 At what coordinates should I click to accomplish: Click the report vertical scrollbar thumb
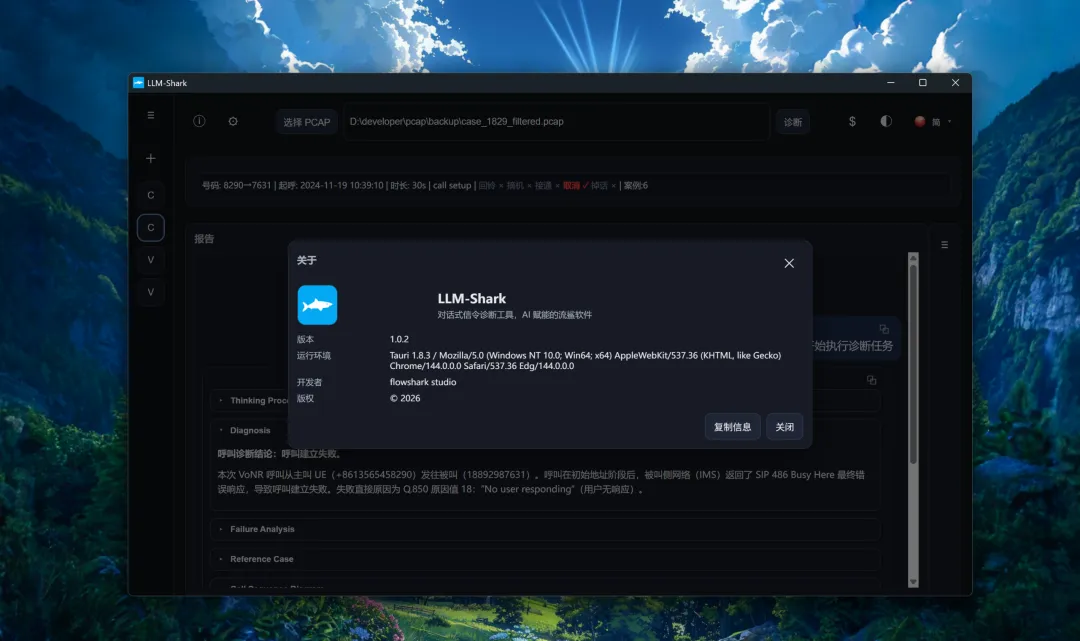click(x=913, y=364)
